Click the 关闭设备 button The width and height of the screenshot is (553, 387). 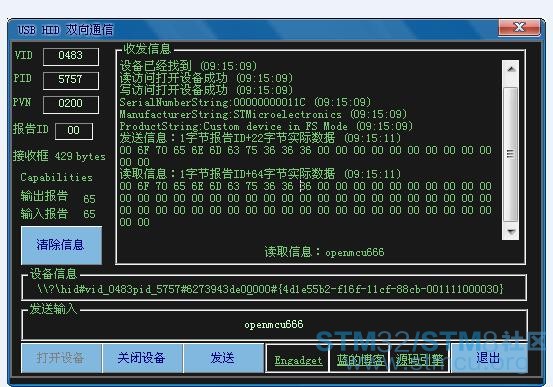[142, 358]
